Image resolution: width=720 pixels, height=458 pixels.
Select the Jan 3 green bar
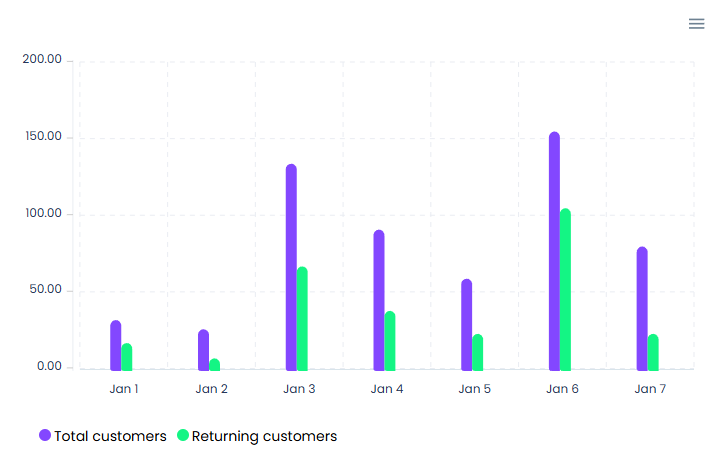pos(302,318)
